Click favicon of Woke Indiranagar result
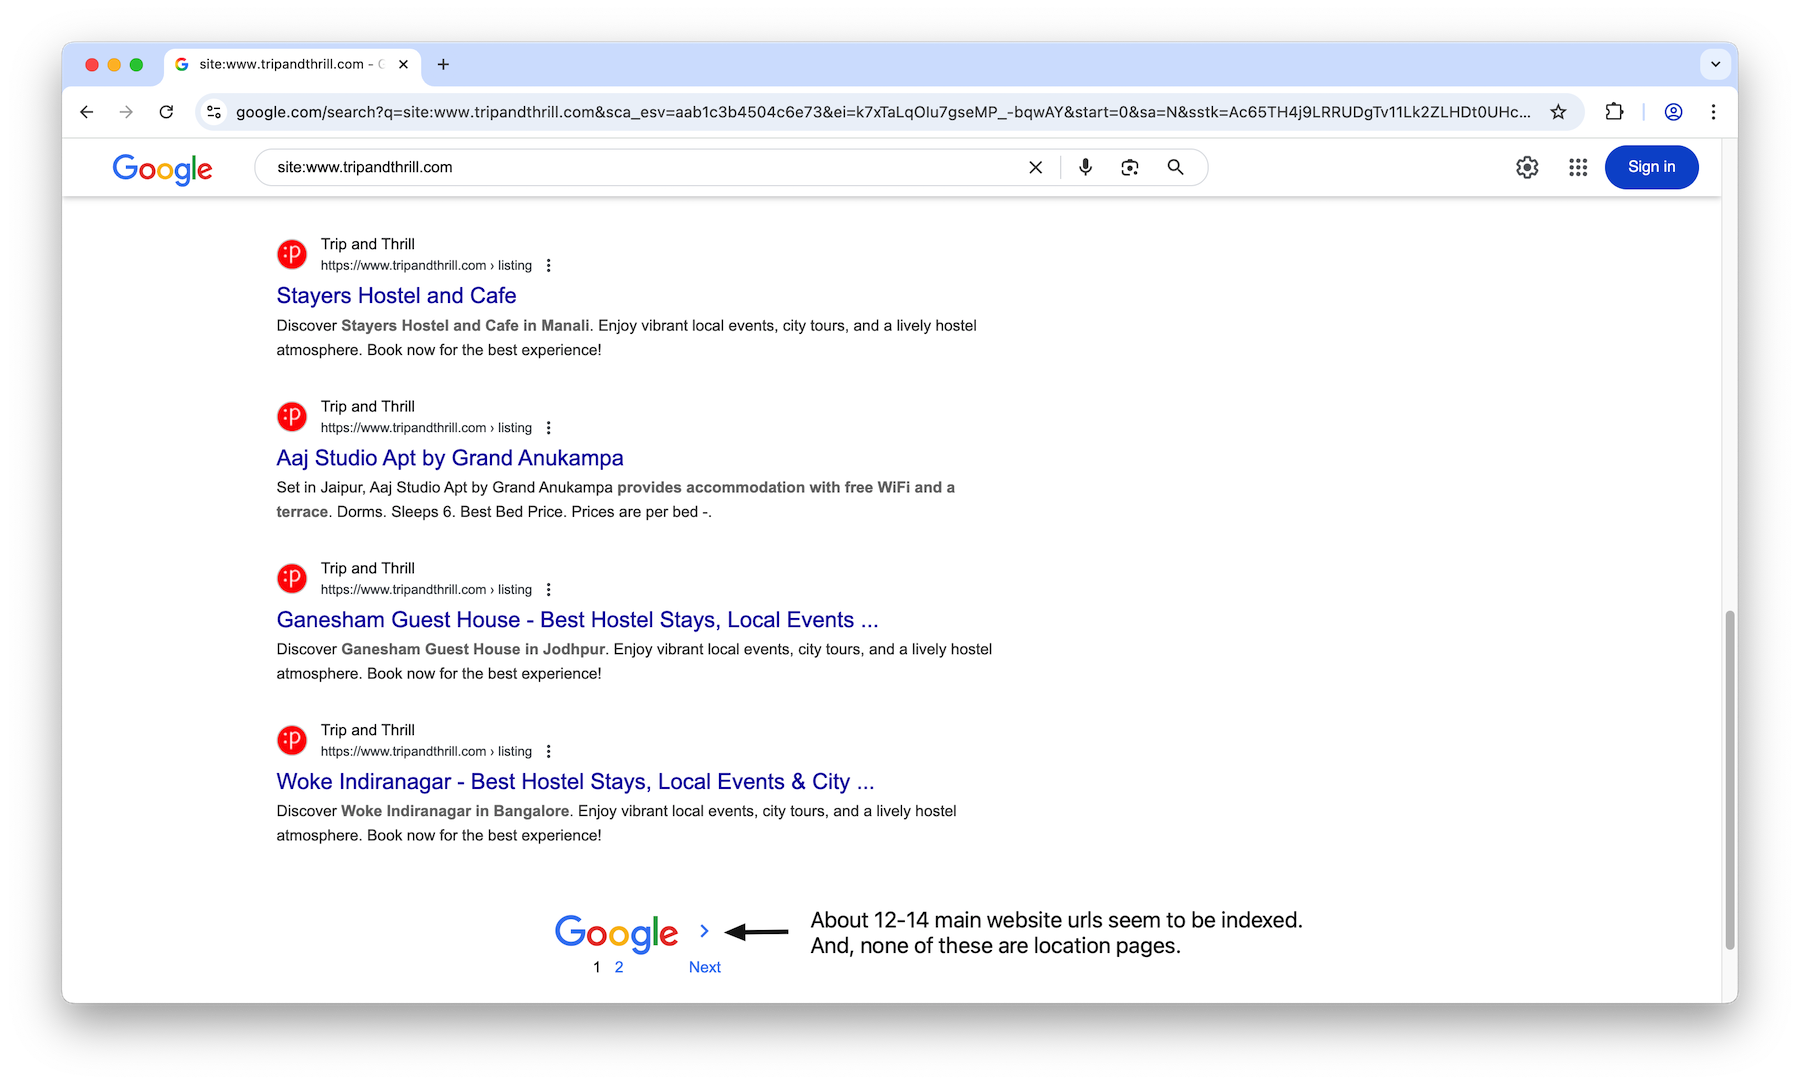The image size is (1800, 1085). [292, 740]
